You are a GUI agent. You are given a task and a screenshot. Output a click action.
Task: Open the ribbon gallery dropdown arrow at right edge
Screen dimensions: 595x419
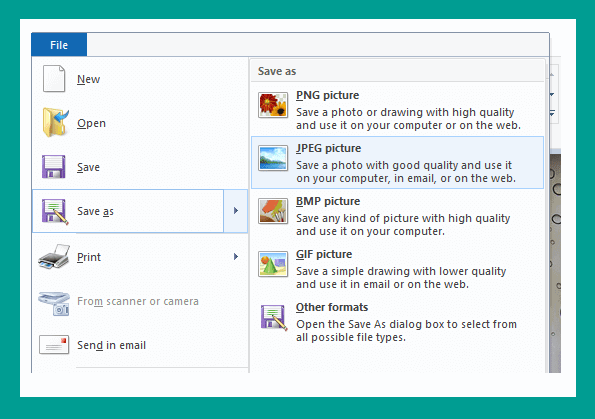pyautogui.click(x=552, y=113)
